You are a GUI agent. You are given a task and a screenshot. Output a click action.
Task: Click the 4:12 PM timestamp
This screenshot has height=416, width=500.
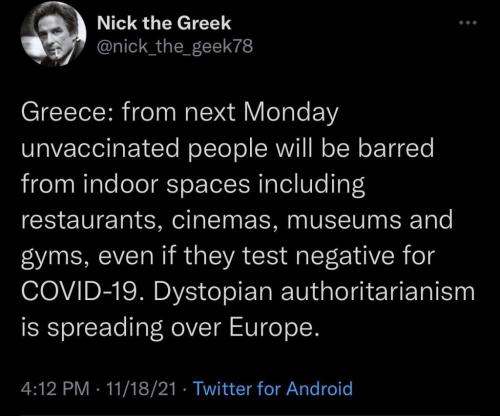click(55, 389)
